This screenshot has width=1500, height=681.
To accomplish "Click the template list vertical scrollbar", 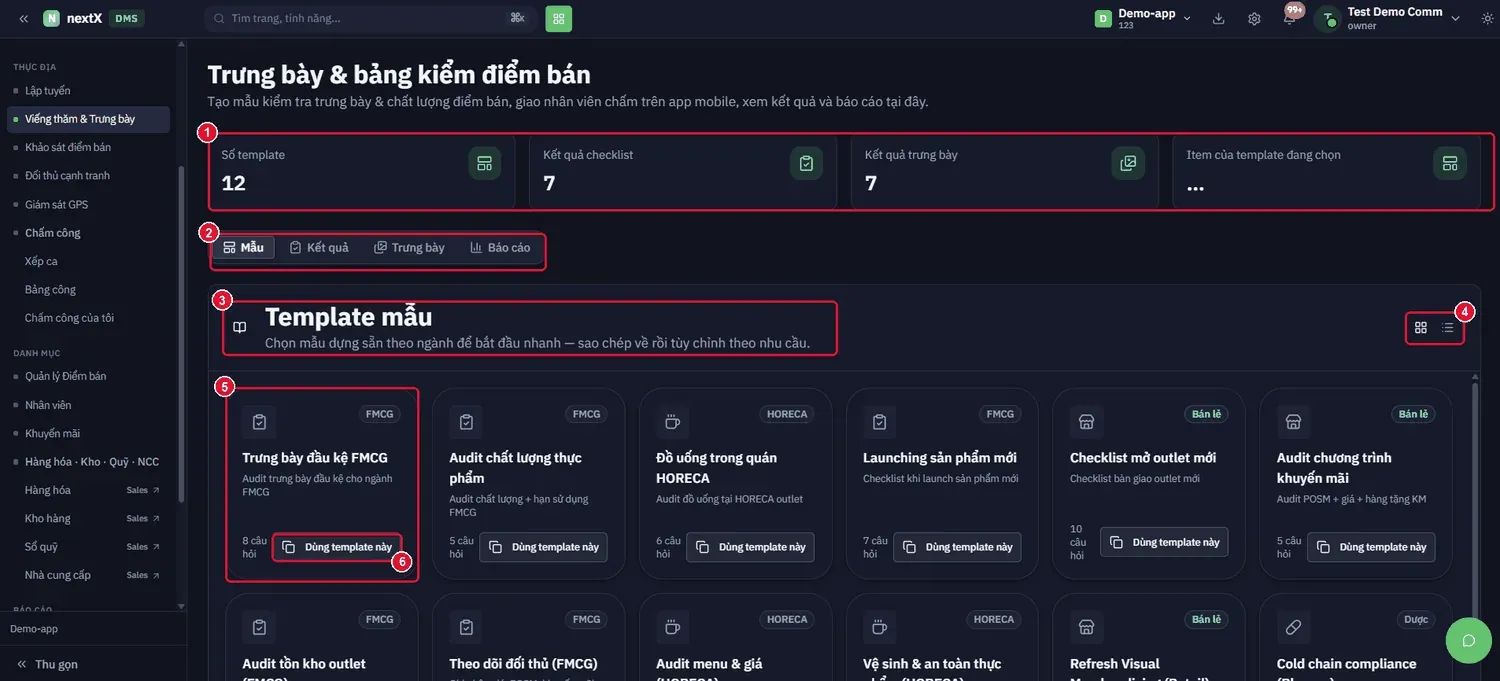I will click(1477, 500).
